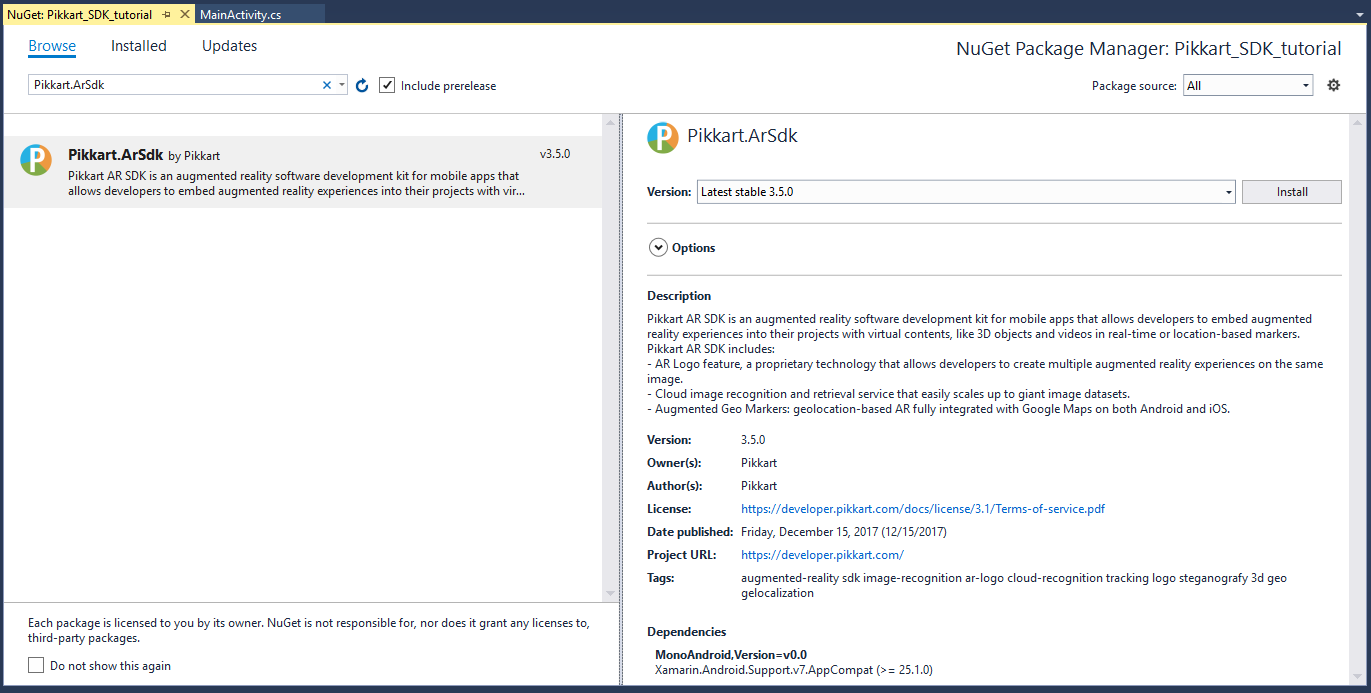Open developer.pikkart.com project URL
The image size is (1371, 693).
point(822,555)
